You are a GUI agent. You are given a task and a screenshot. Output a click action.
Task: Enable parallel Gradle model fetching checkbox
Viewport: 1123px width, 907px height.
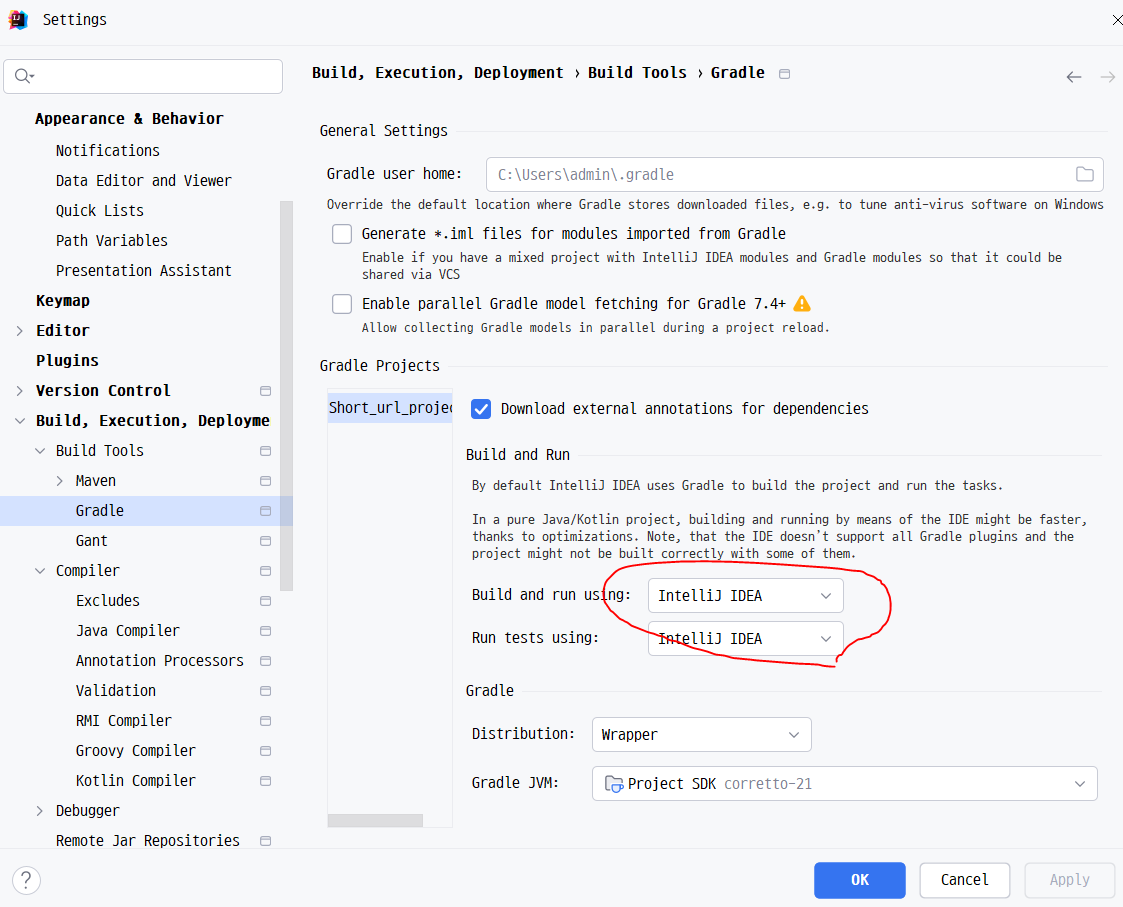pos(342,304)
